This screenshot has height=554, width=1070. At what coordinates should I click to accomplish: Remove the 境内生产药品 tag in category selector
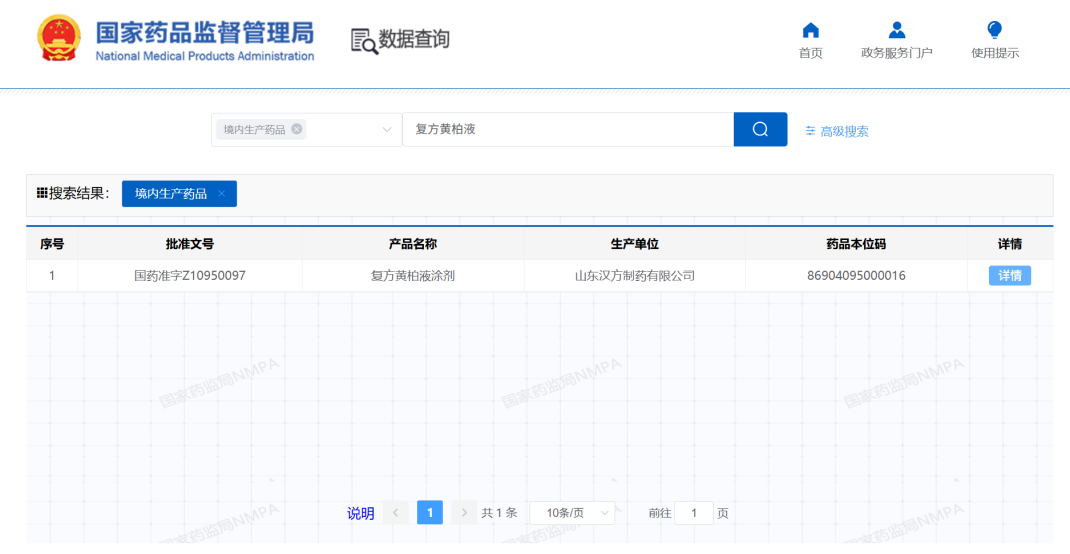[297, 129]
